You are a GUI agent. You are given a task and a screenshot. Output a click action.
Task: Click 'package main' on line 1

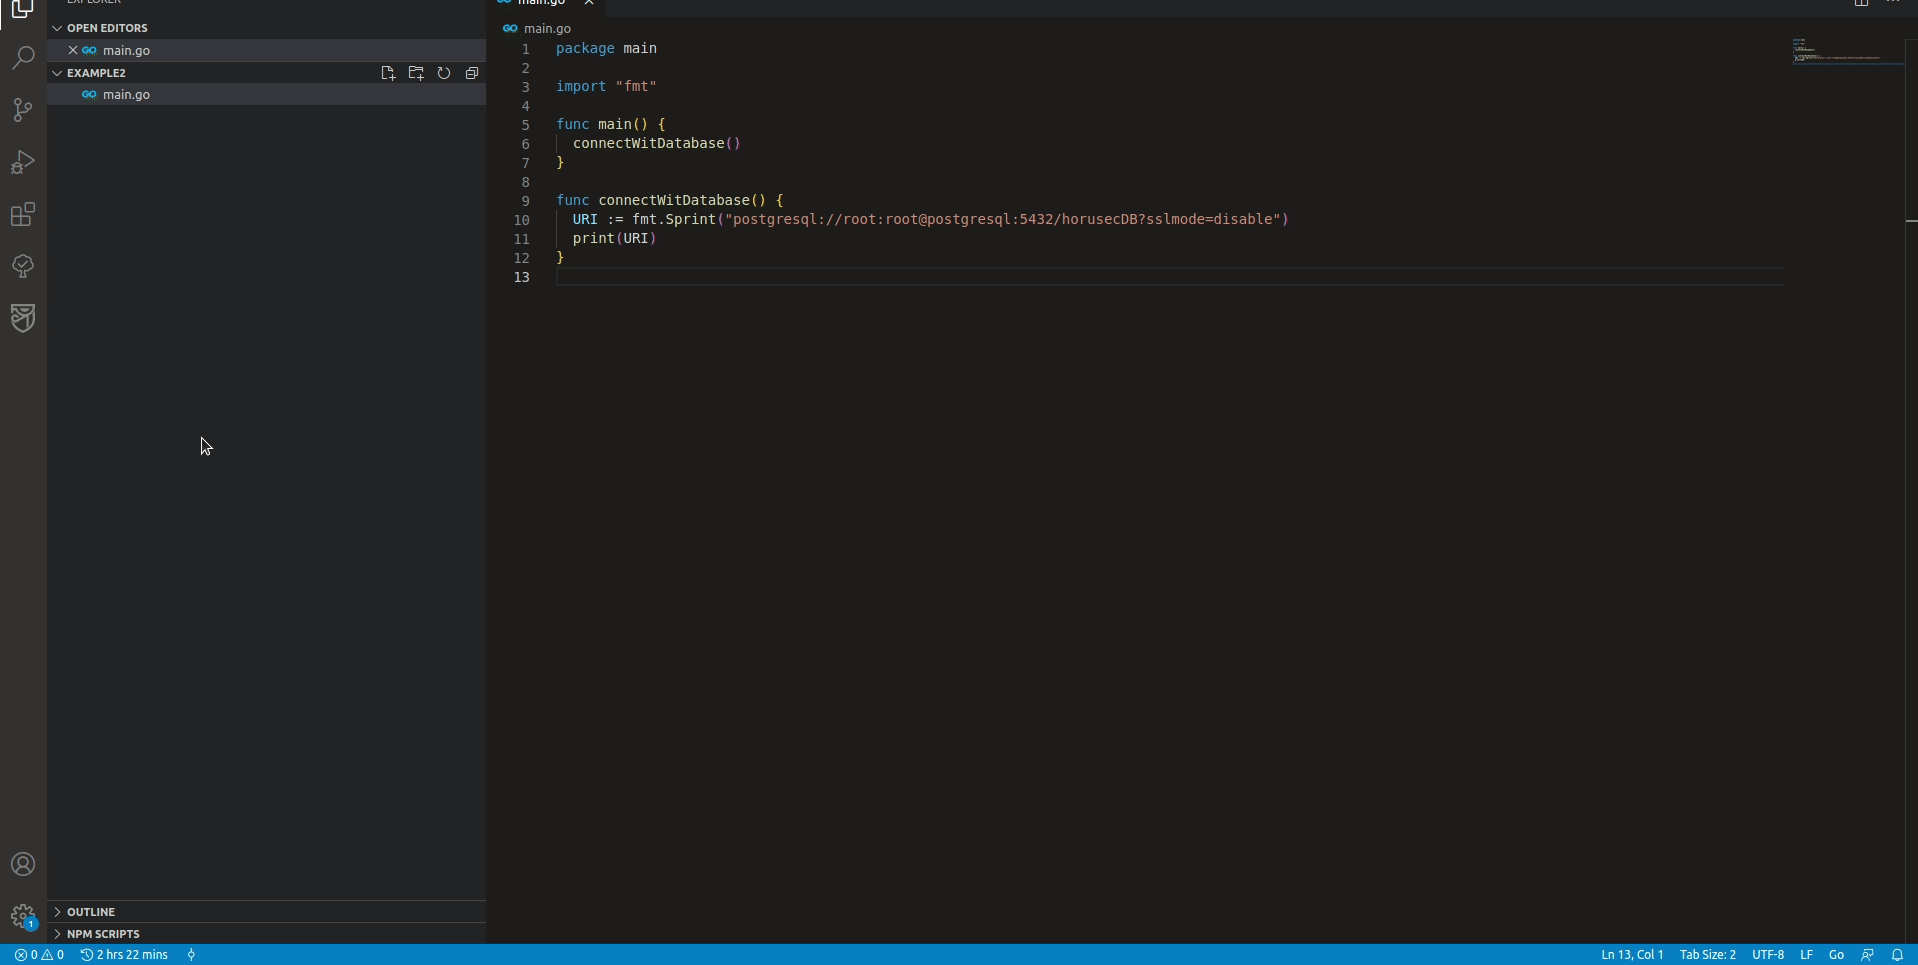[x=606, y=48]
